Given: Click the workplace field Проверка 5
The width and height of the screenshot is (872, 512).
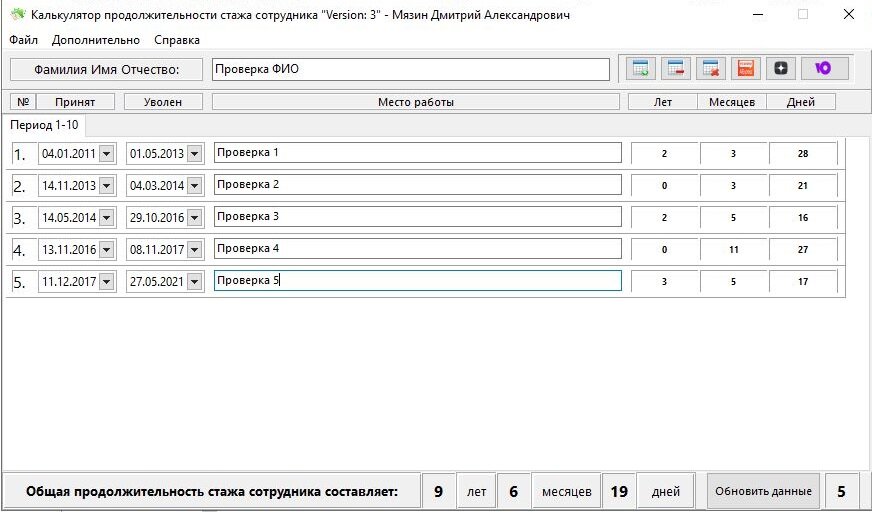Looking at the screenshot, I should pyautogui.click(x=418, y=281).
